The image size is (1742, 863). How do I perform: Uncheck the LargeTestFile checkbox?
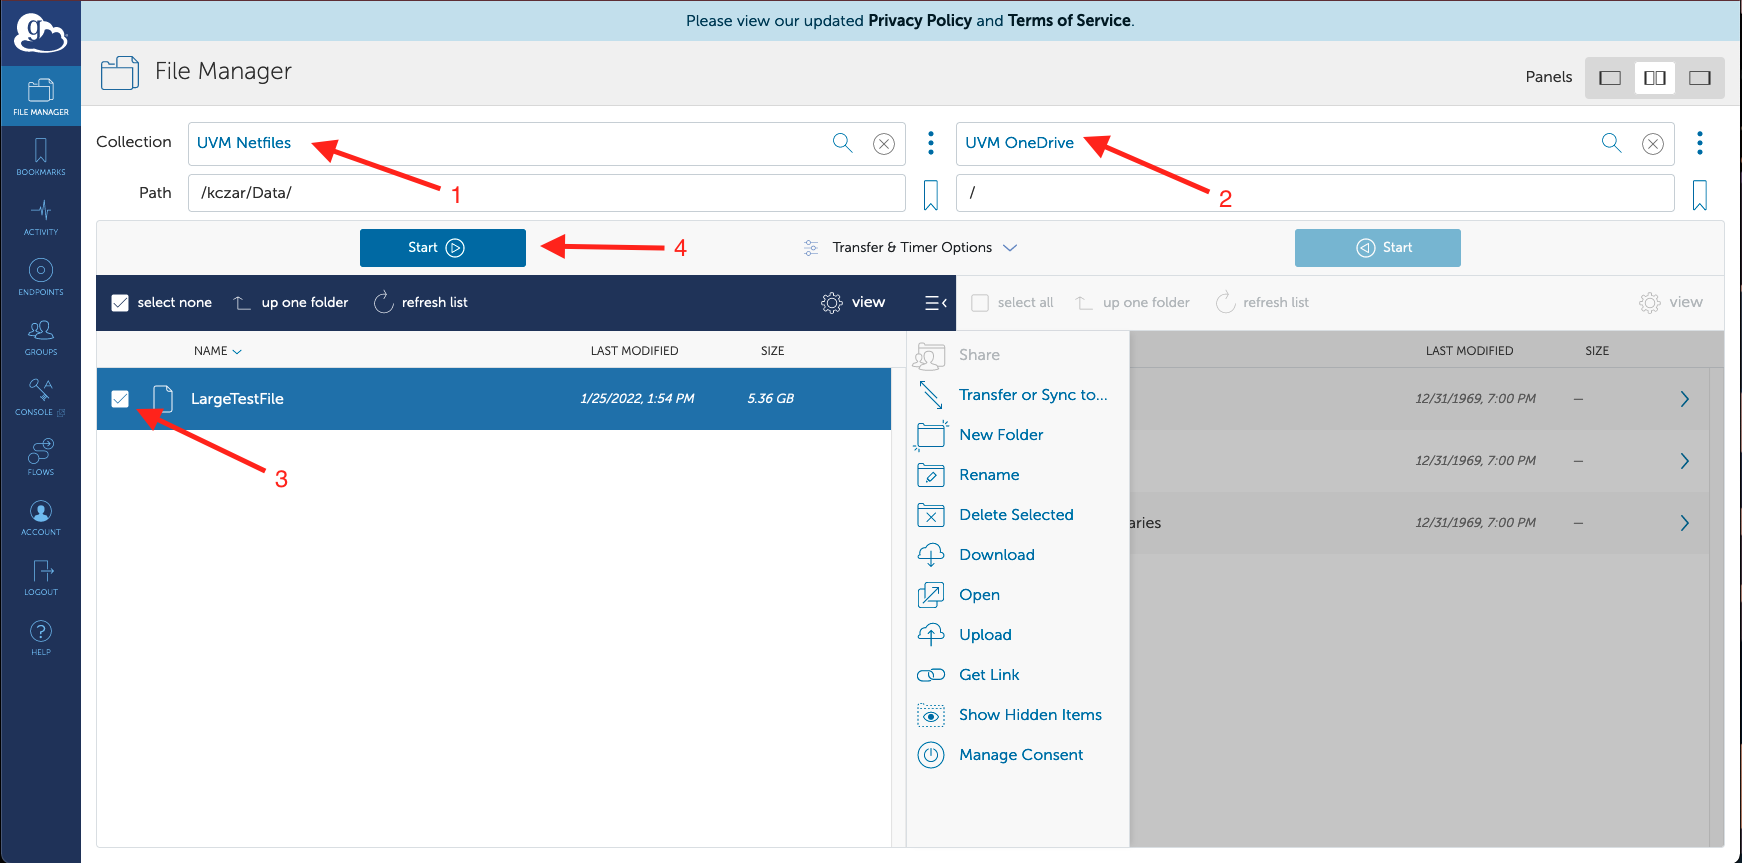coord(120,399)
